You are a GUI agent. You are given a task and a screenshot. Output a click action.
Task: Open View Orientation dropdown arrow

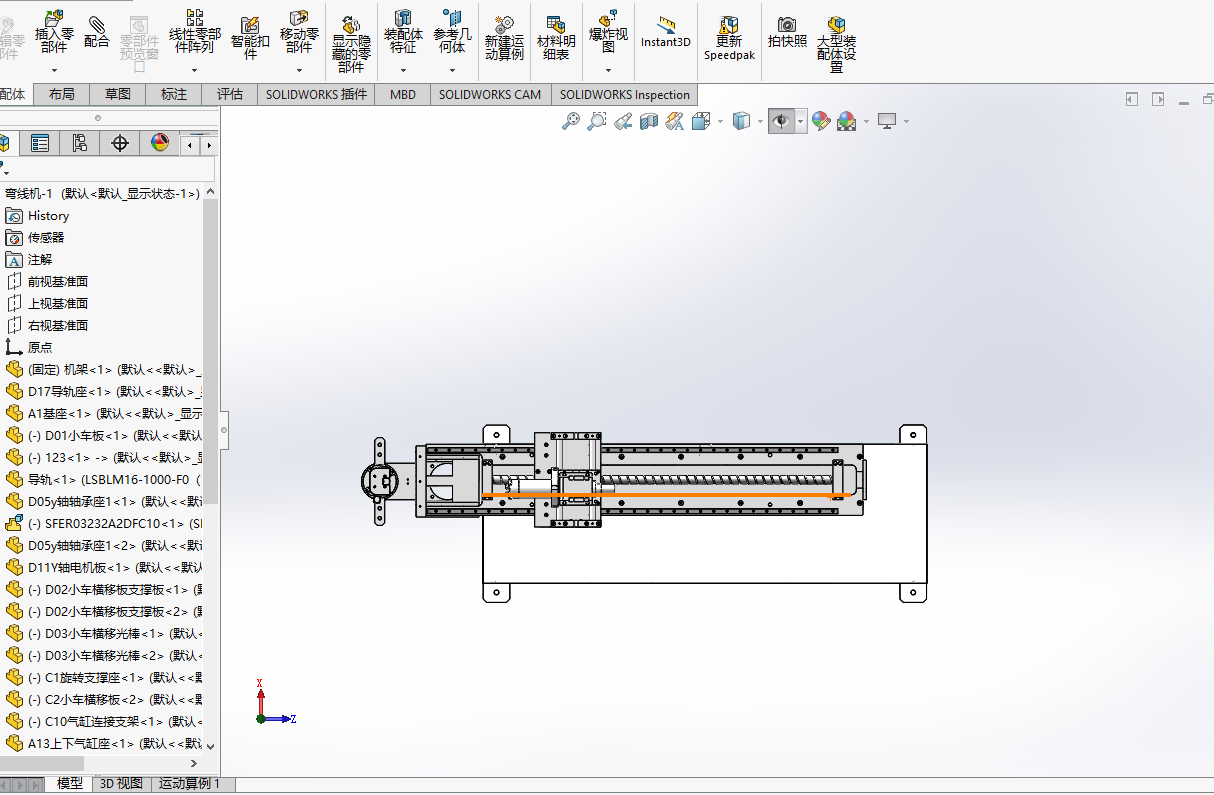click(x=719, y=121)
